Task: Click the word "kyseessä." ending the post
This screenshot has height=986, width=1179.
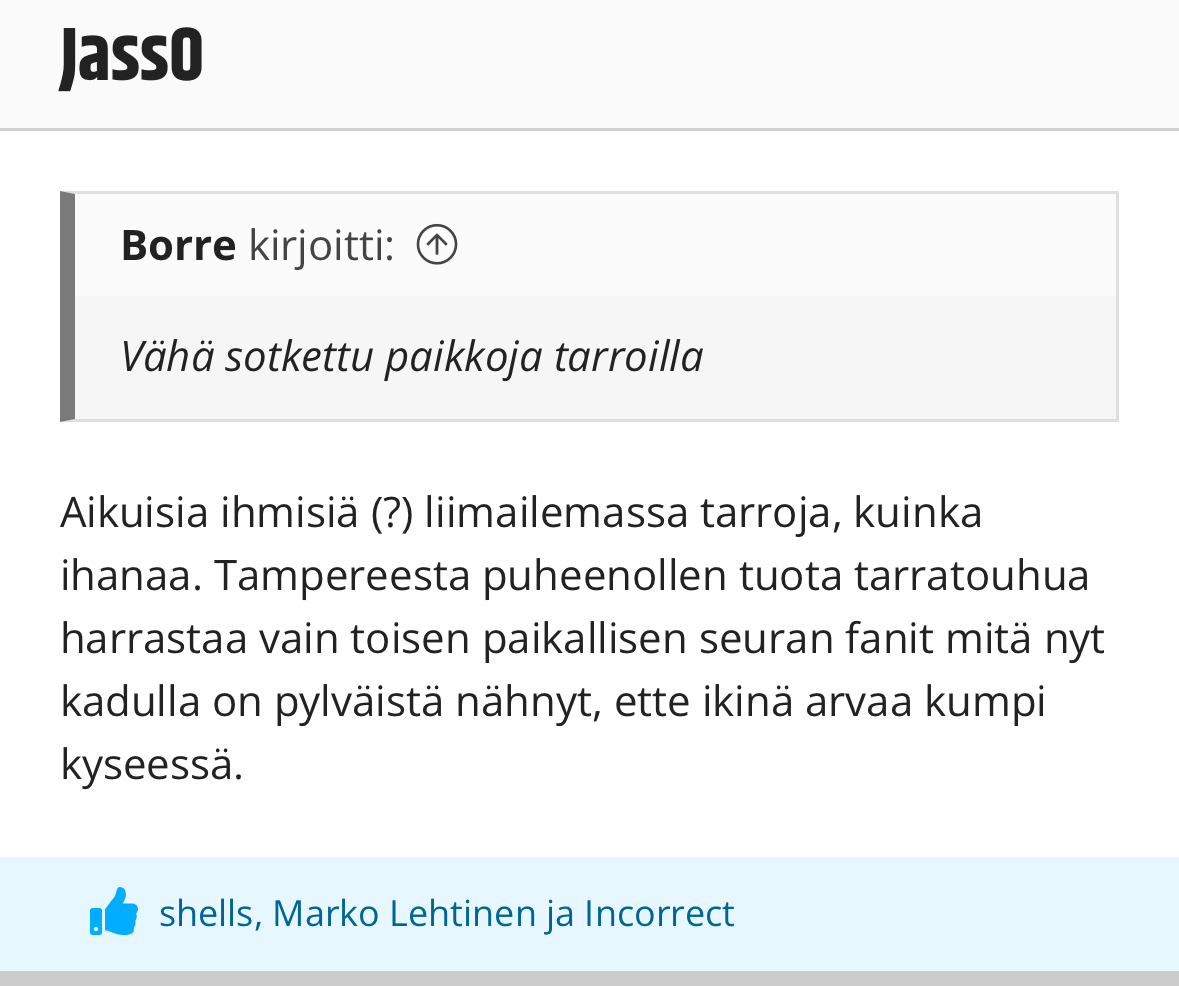Action: [x=152, y=765]
